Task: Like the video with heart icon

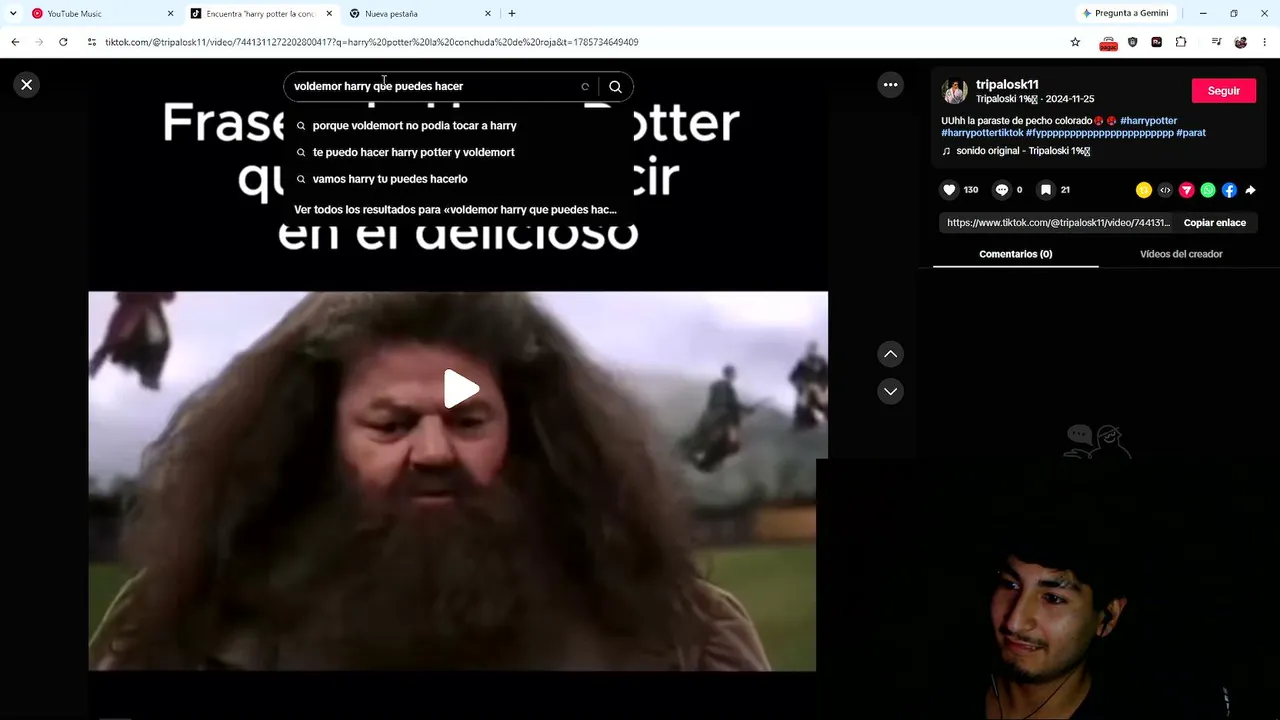Action: click(x=950, y=190)
